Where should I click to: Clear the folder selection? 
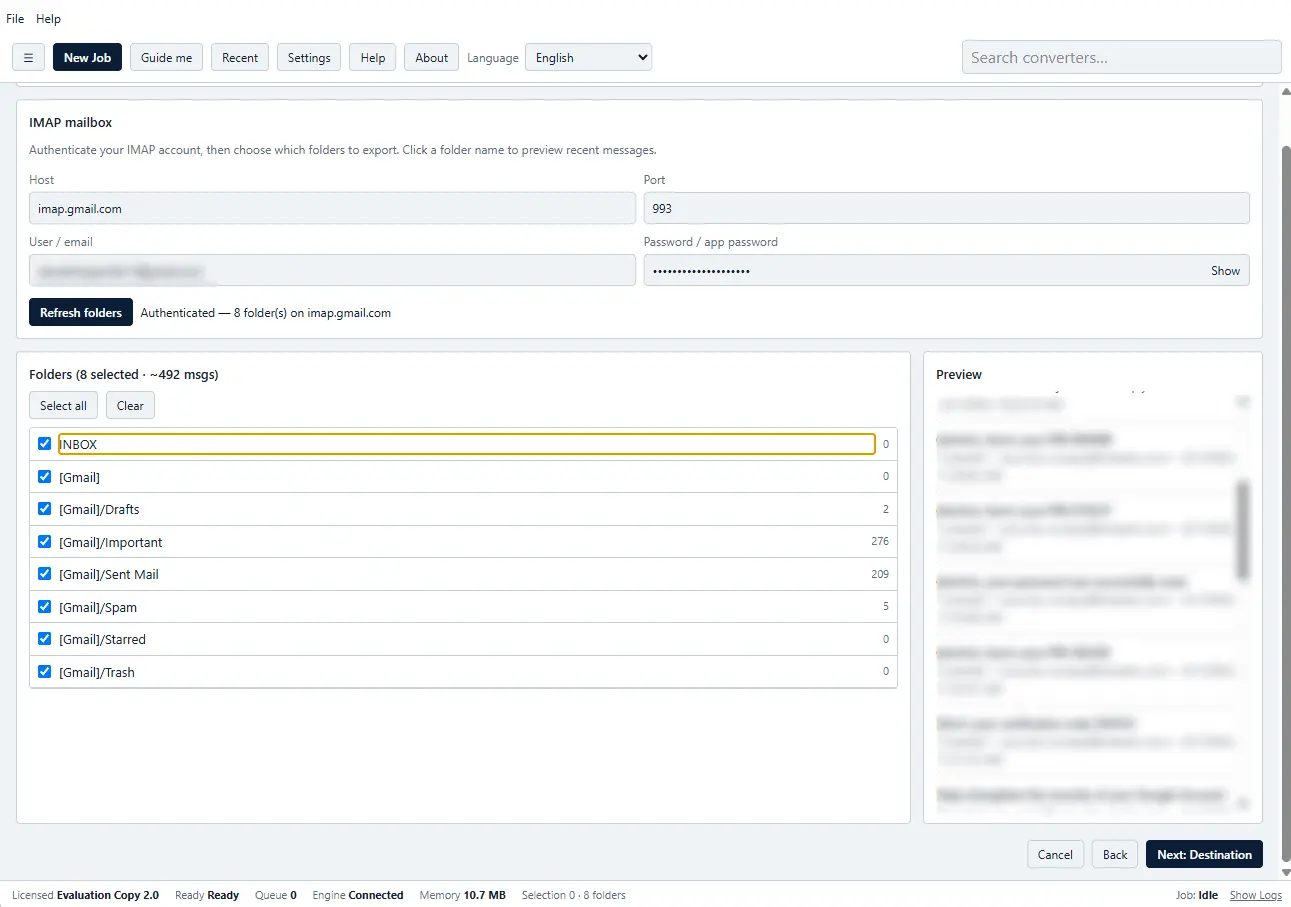click(130, 405)
